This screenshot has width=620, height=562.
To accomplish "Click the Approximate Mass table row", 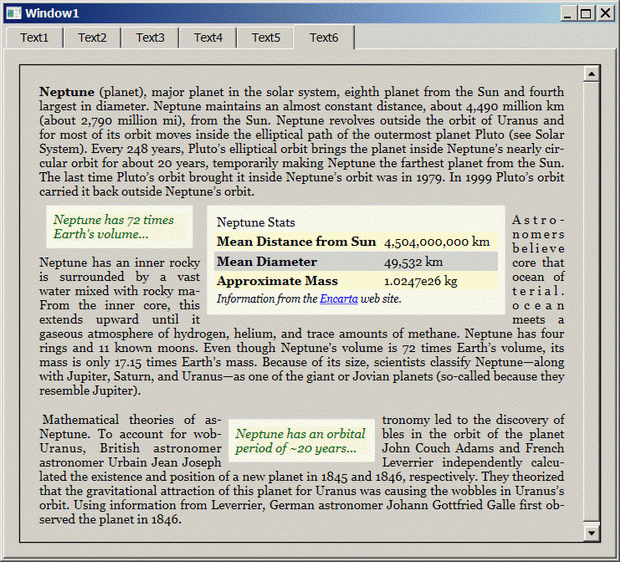I will (355, 282).
